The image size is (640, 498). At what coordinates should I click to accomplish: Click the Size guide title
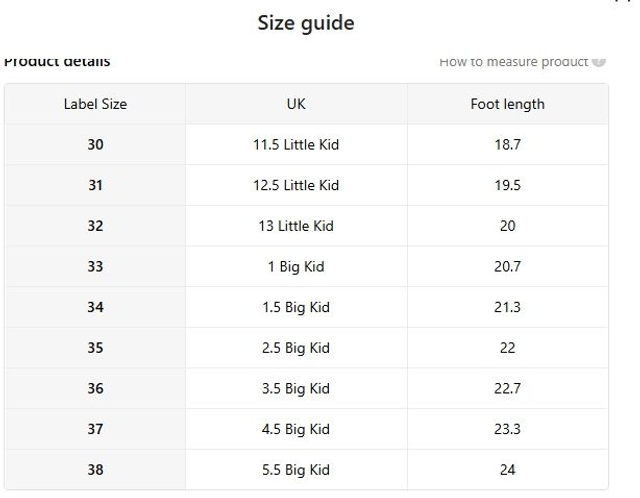tap(306, 23)
